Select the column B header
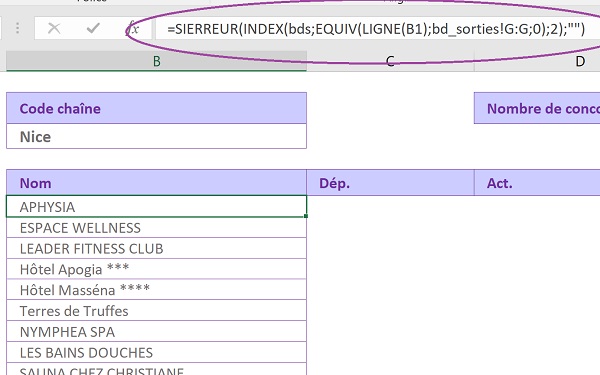Image resolution: width=600 pixels, height=375 pixels. point(157,61)
